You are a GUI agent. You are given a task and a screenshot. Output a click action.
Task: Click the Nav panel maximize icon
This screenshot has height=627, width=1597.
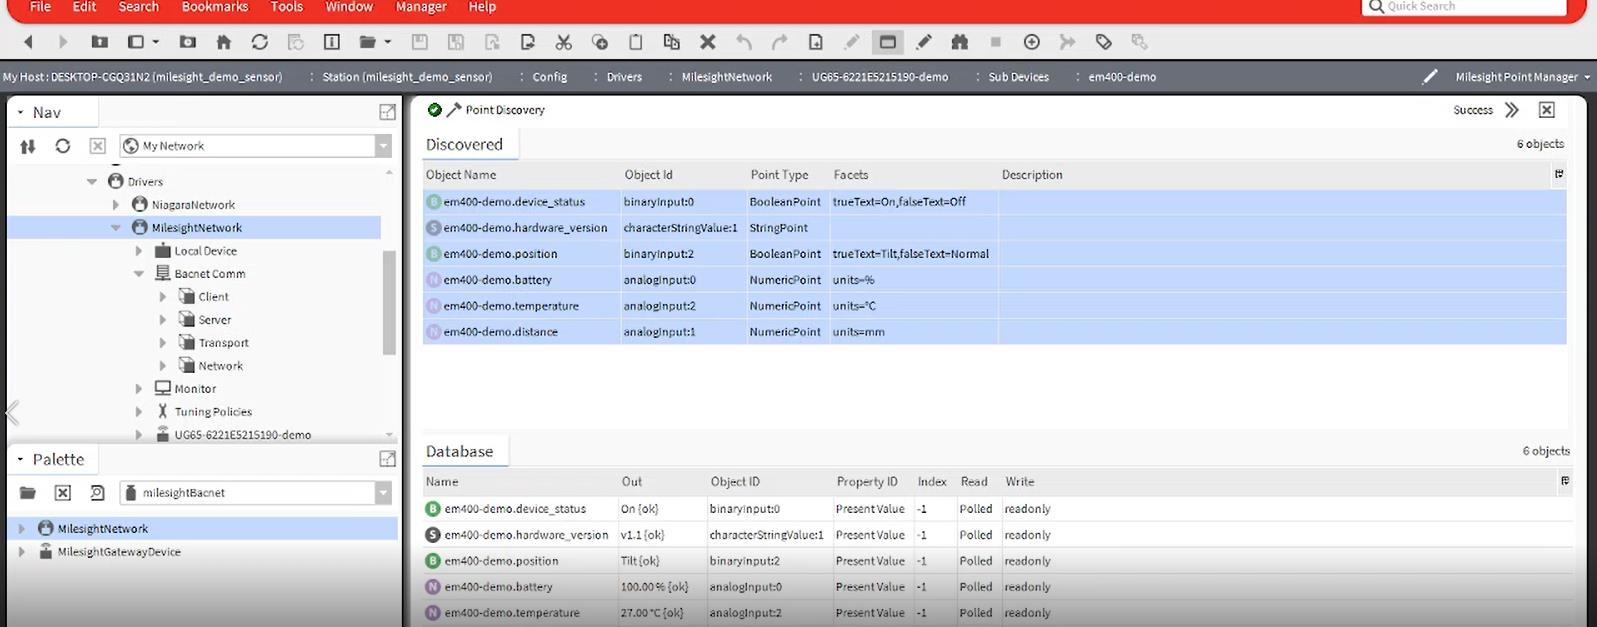click(x=387, y=112)
